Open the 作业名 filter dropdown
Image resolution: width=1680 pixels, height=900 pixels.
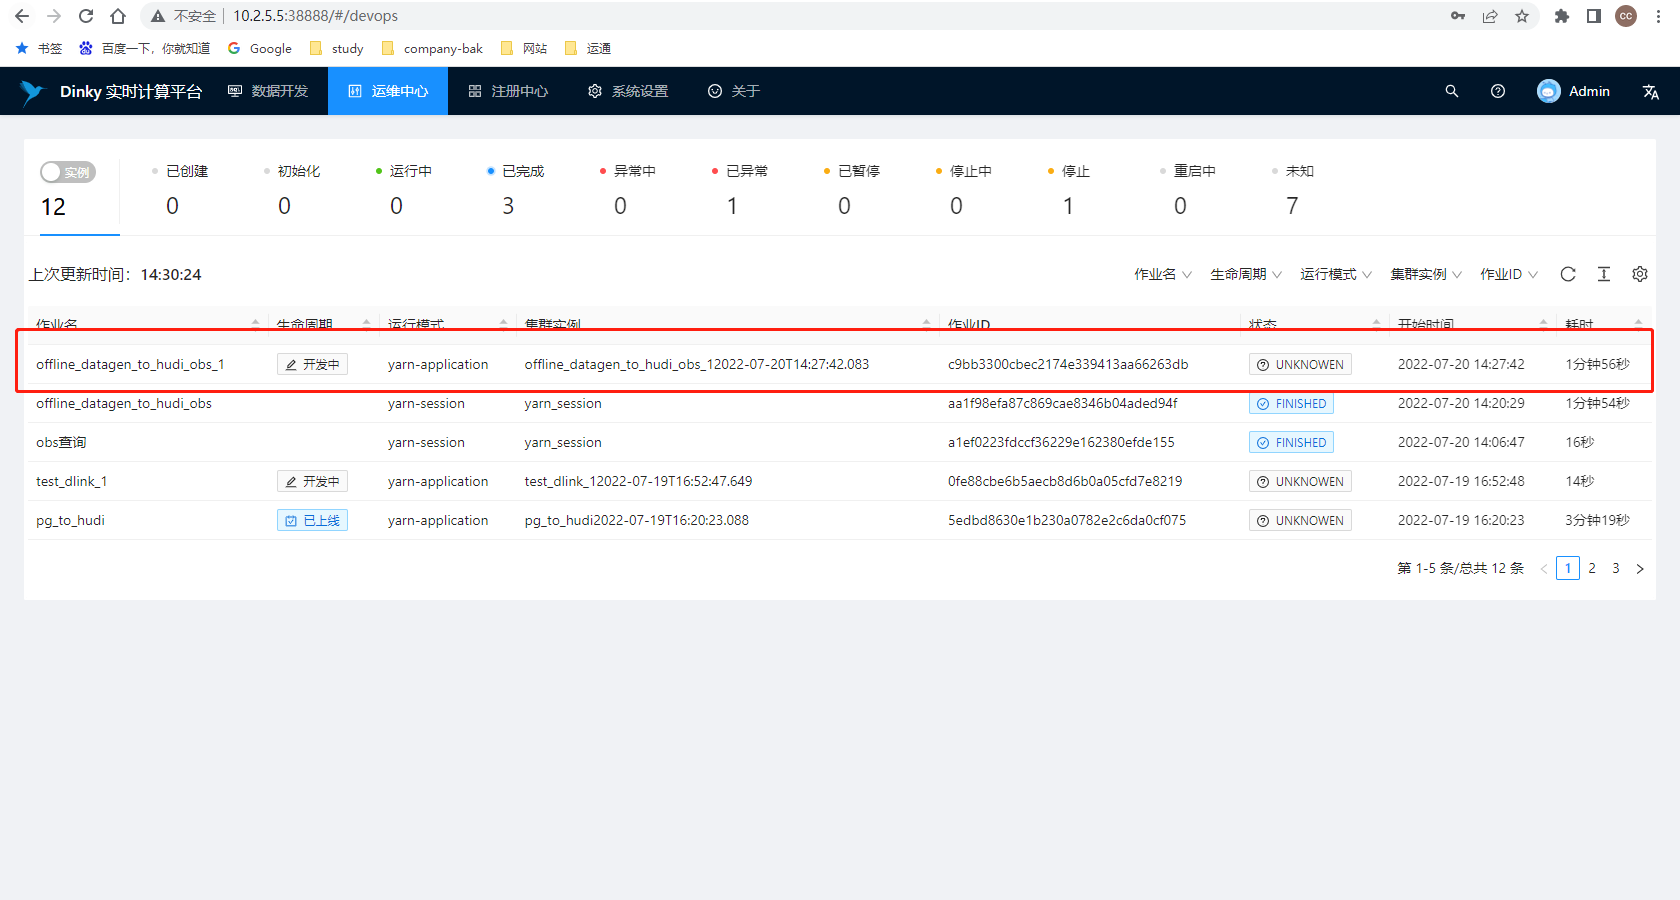tap(1163, 274)
